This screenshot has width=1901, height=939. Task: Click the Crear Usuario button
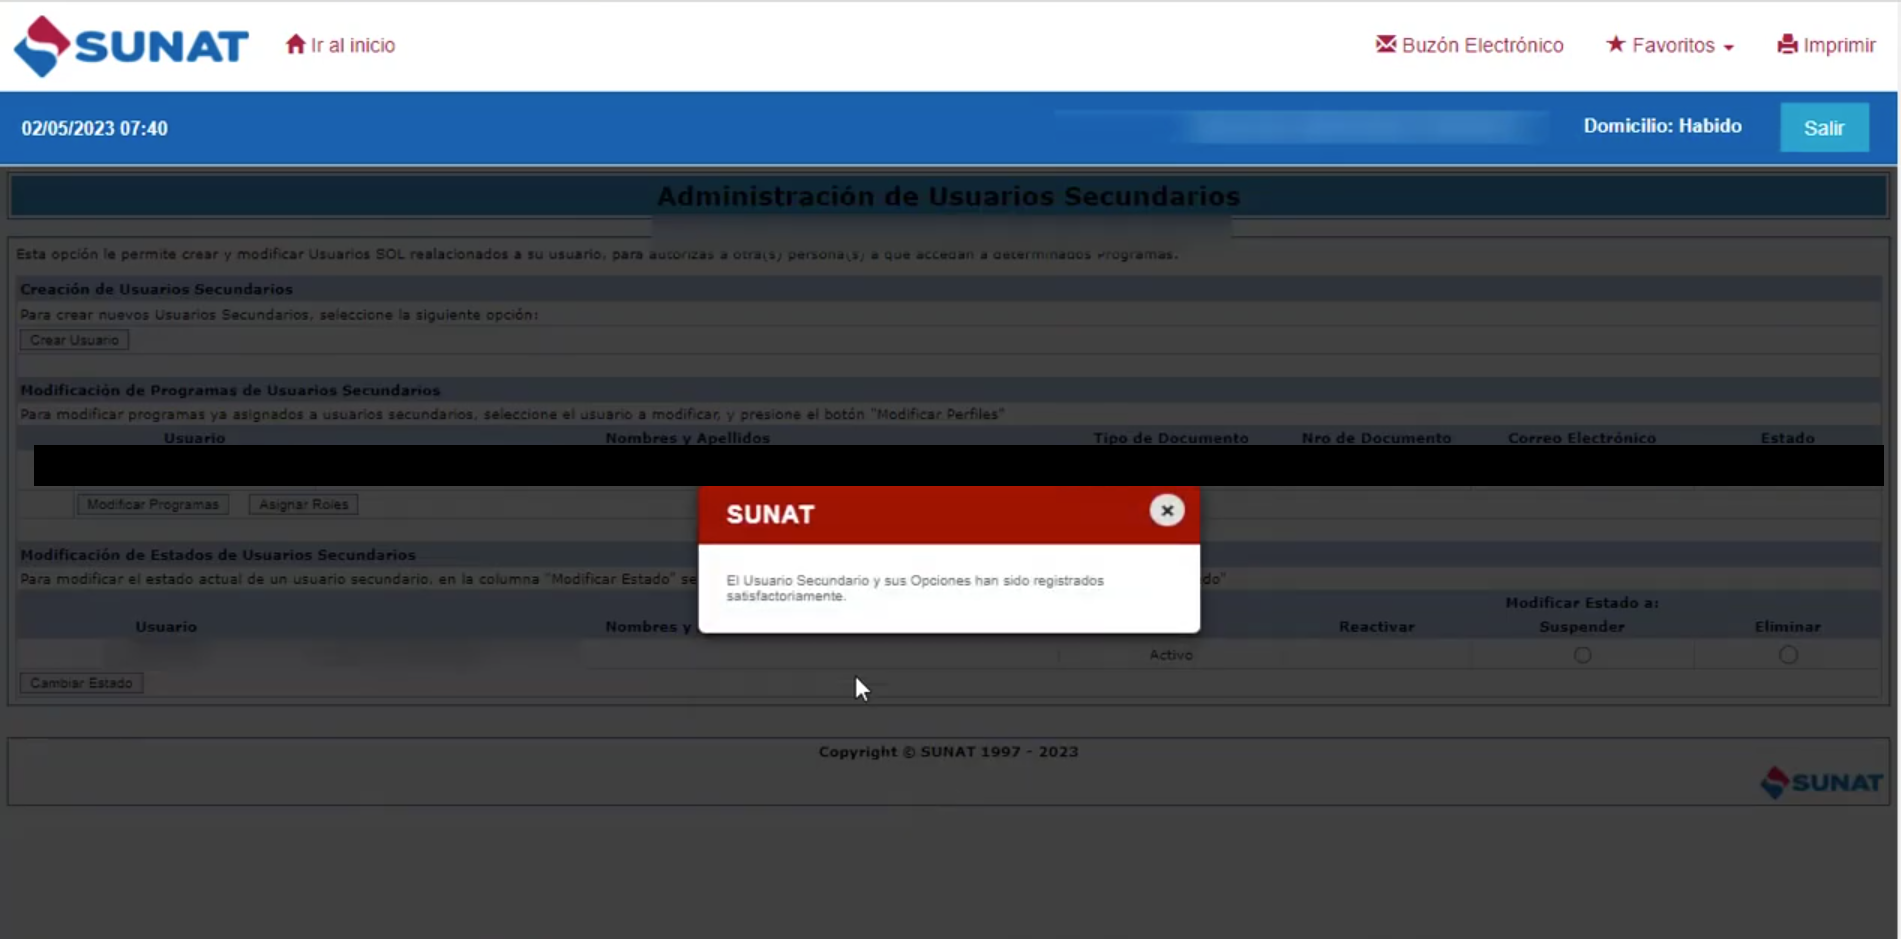74,340
